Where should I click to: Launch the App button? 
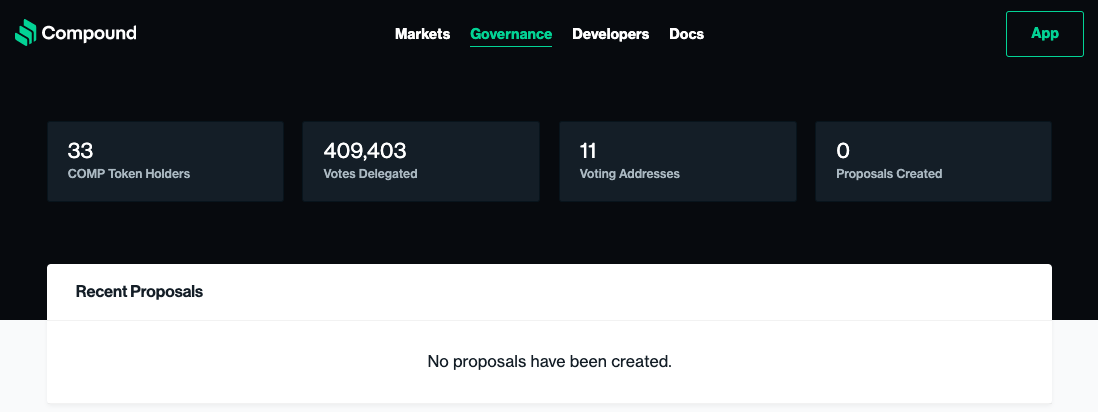pos(1045,34)
